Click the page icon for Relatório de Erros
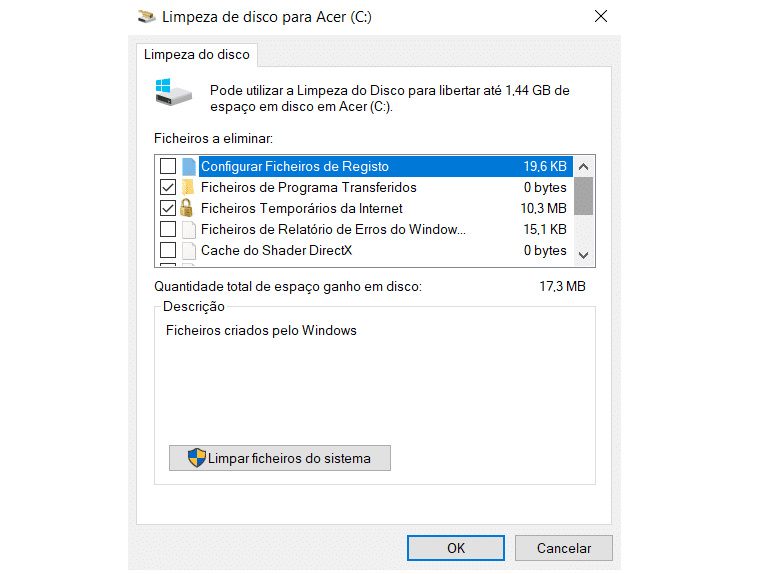763x574 pixels. coord(189,229)
